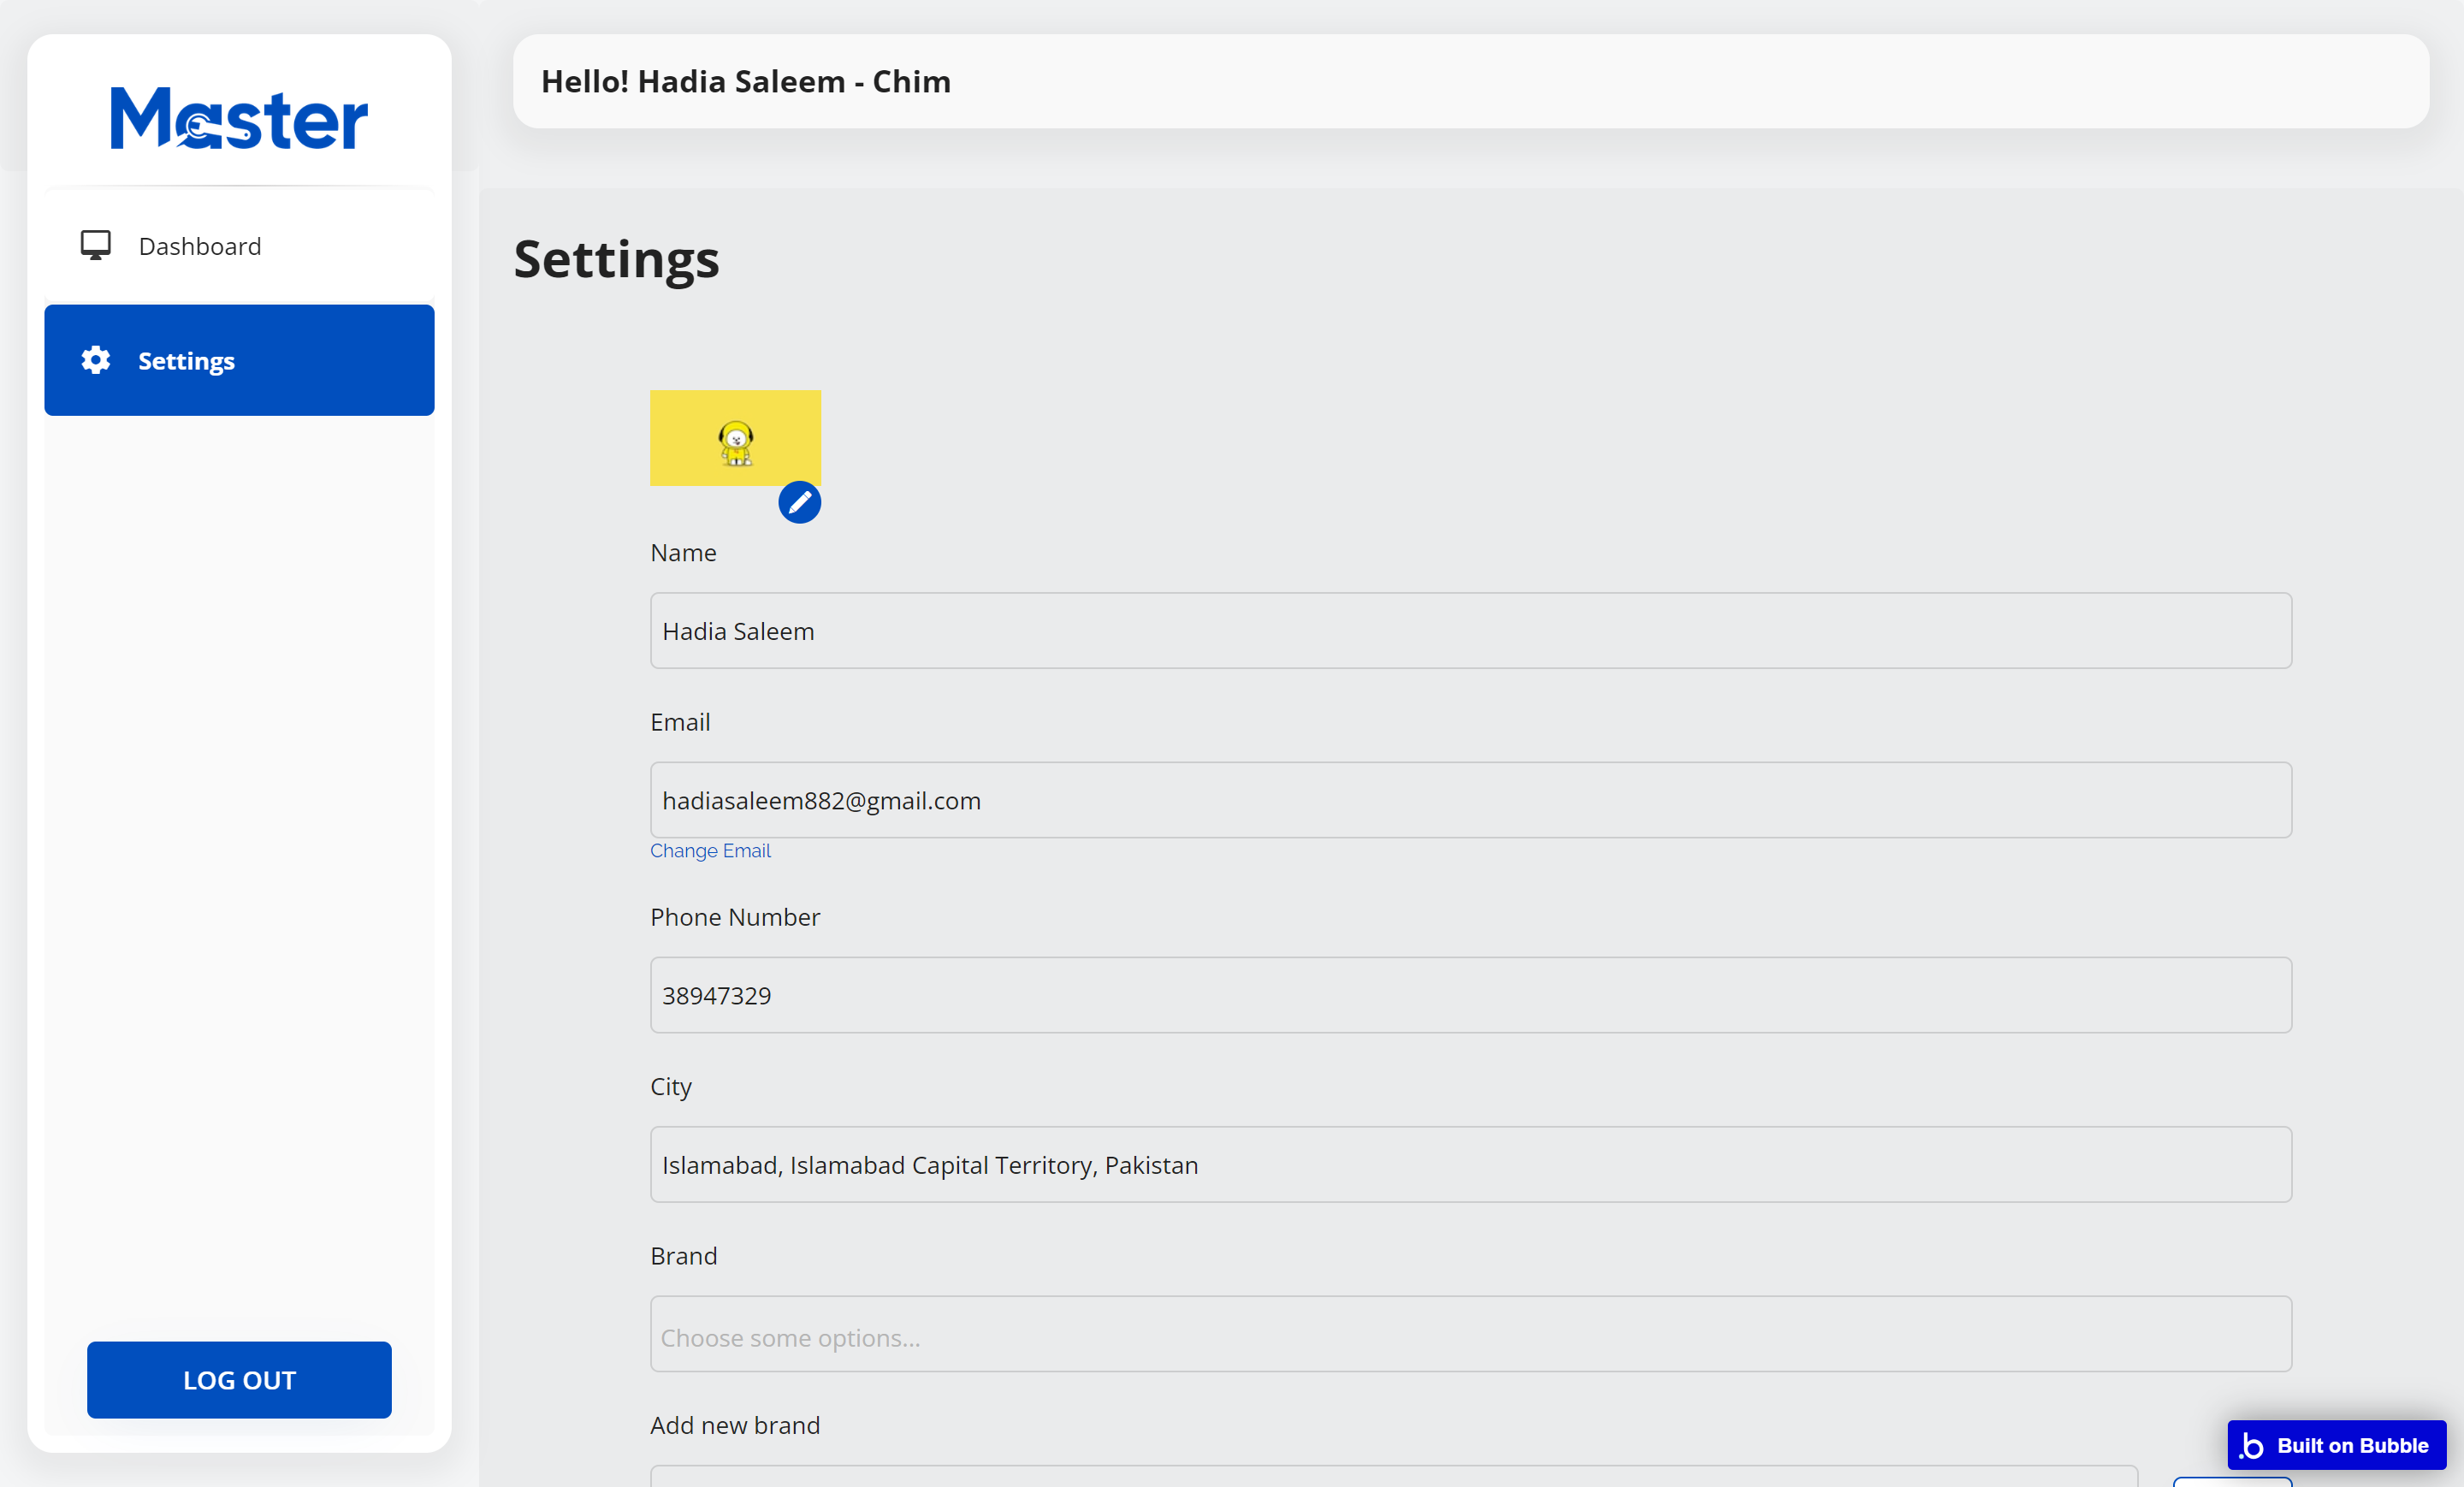Select the Settings sidebar item
Viewport: 2464px width, 1487px height.
pos(239,360)
